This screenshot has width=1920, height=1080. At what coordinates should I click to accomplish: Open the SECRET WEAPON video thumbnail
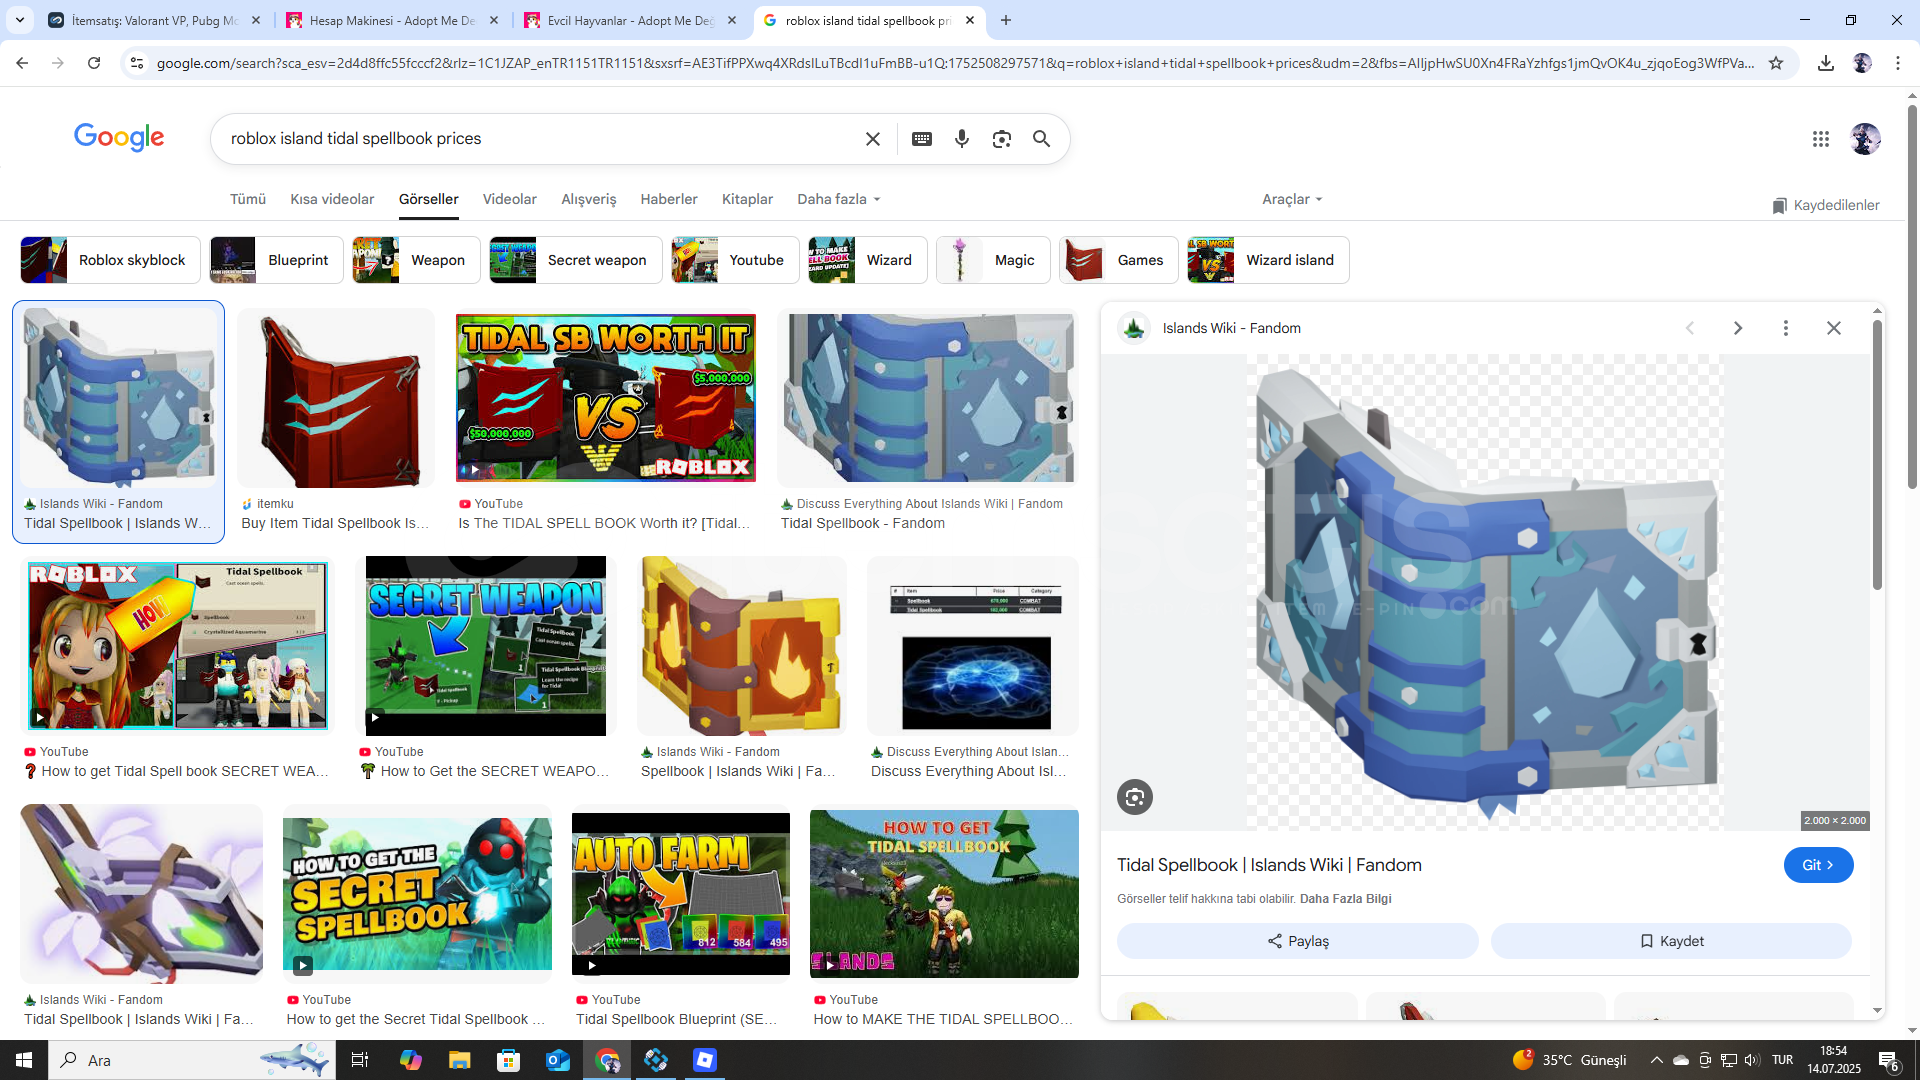pos(486,646)
